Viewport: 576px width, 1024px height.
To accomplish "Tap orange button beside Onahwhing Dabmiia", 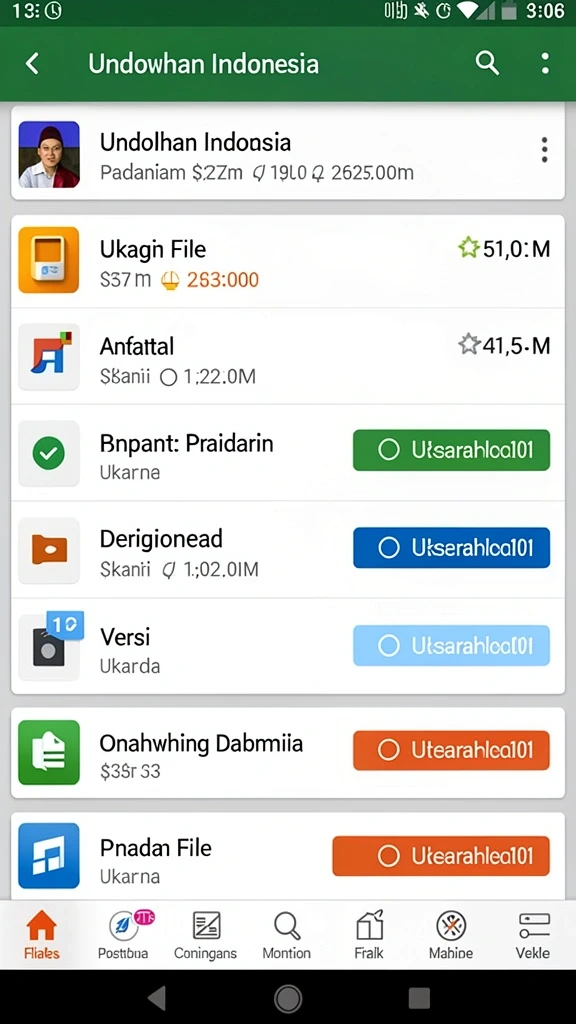I will [451, 750].
